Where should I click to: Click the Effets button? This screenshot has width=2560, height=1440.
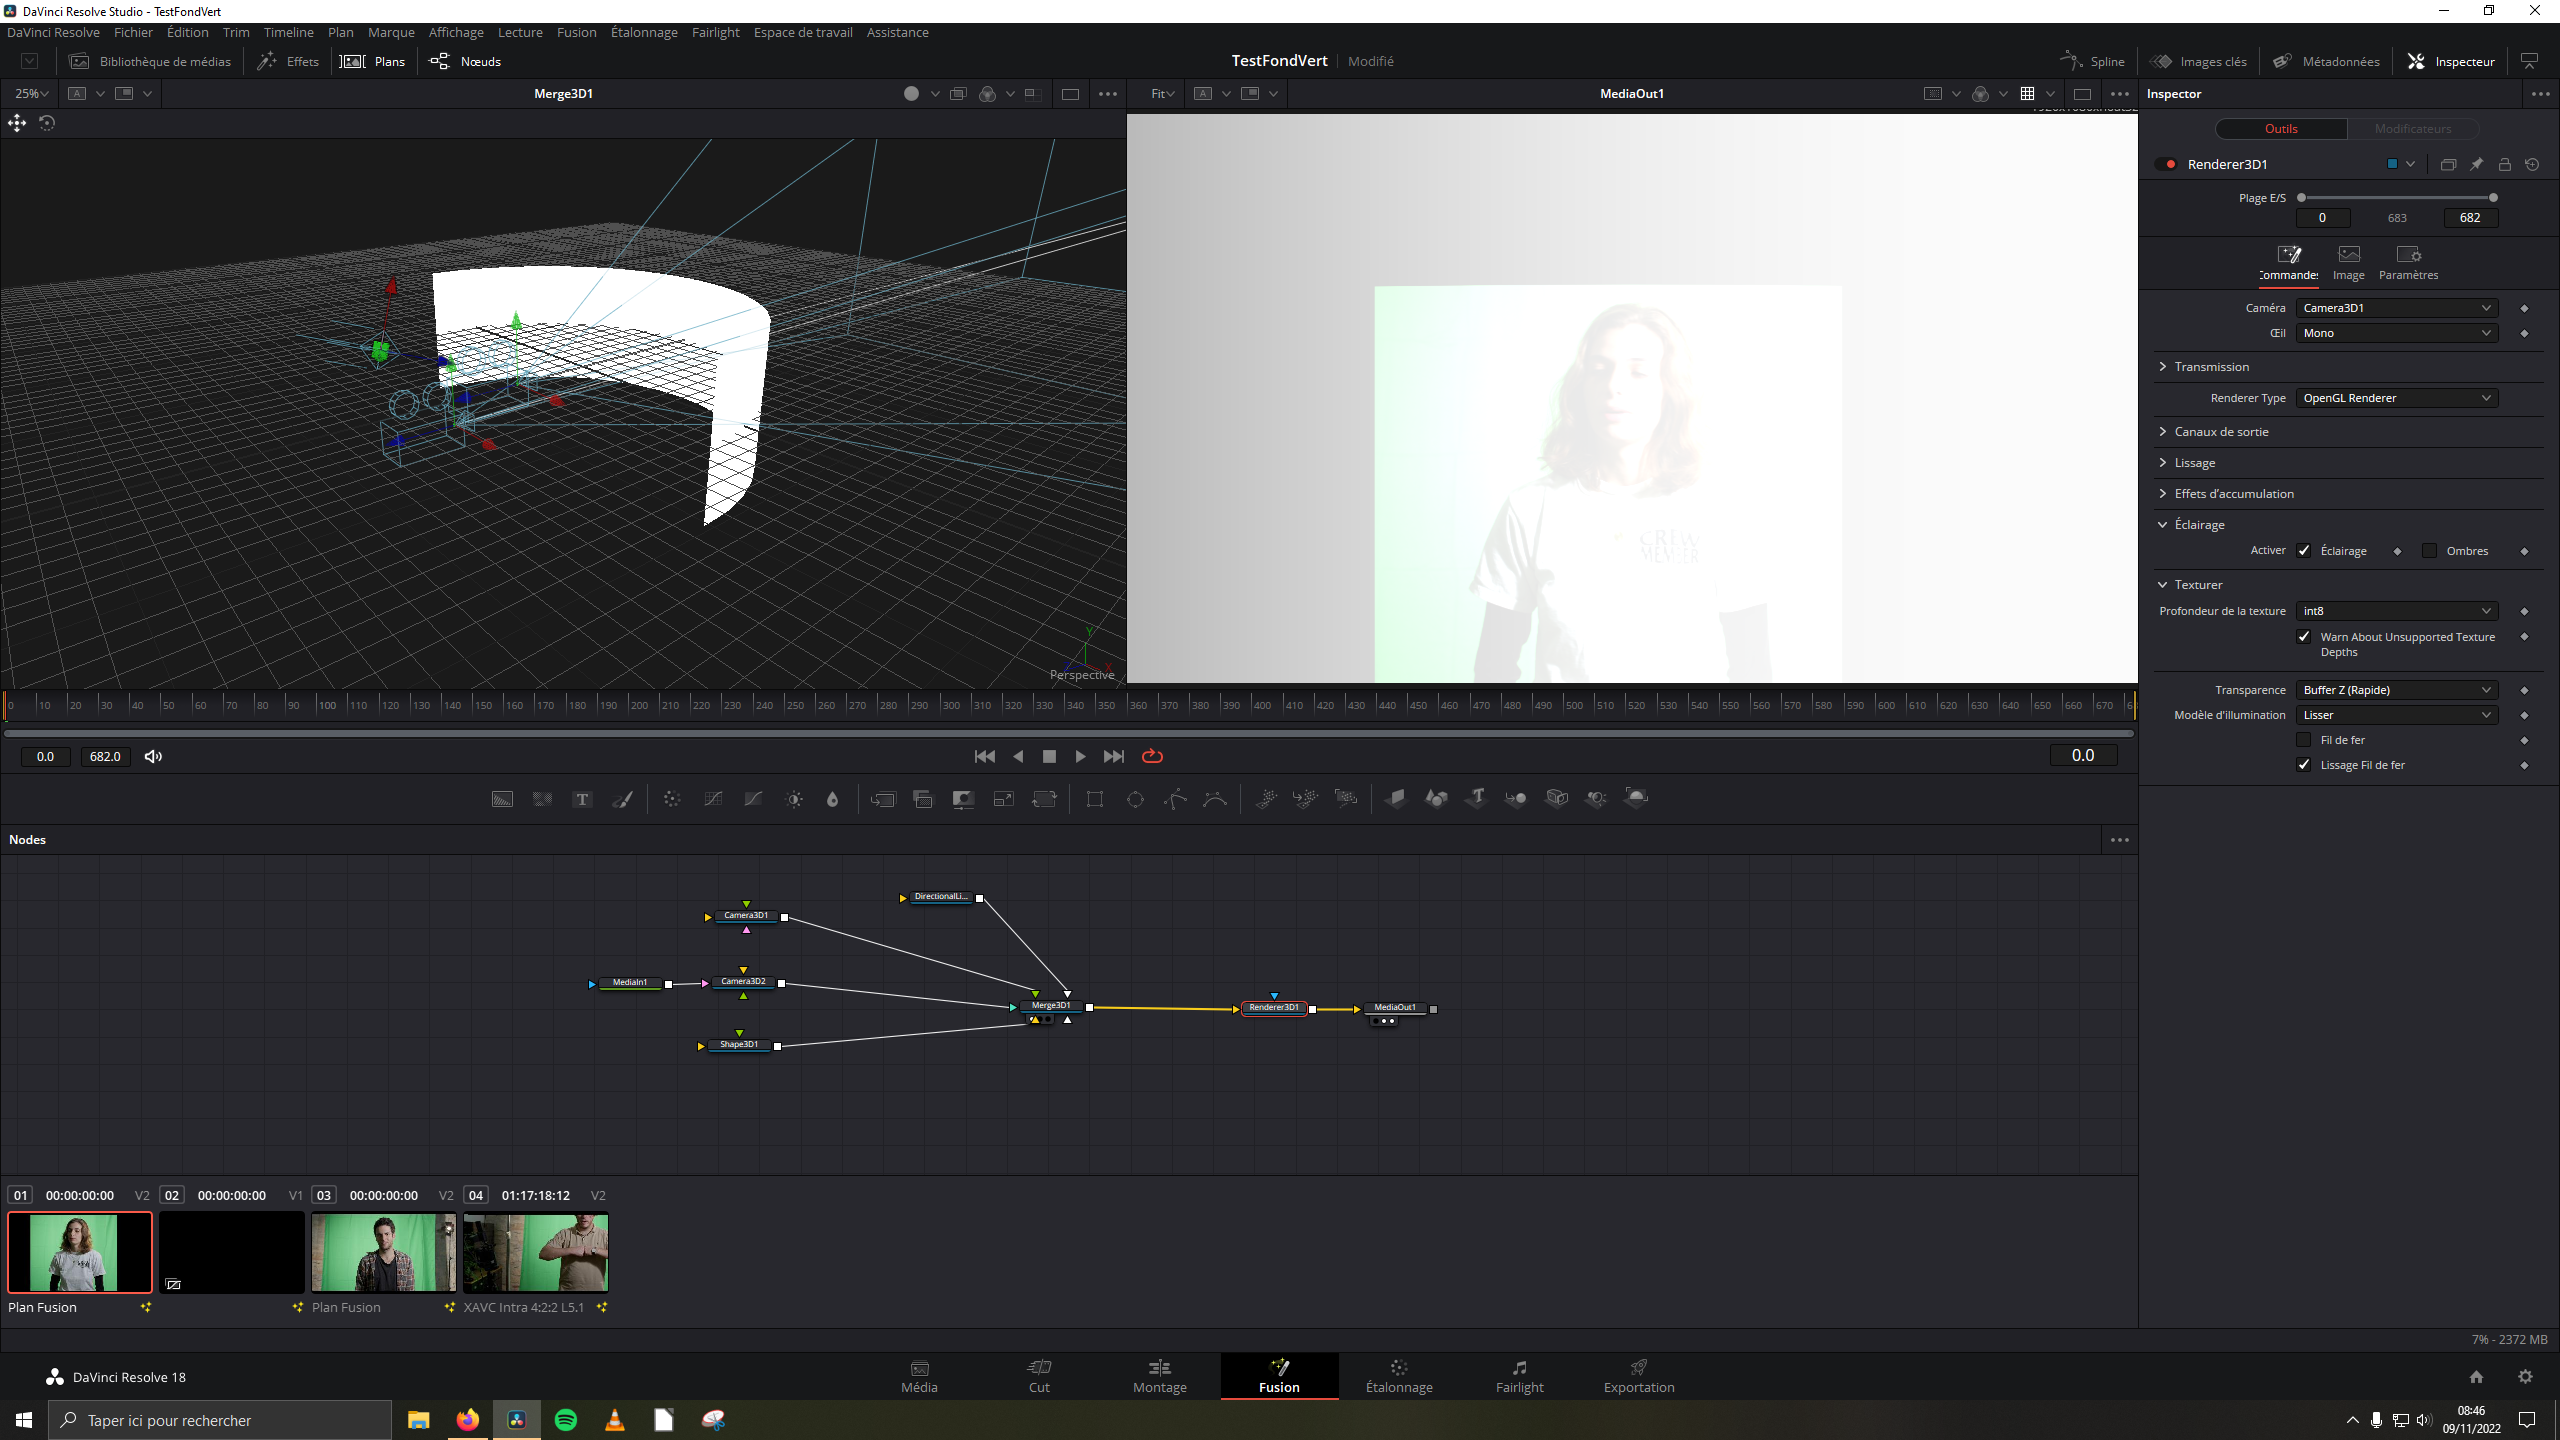pyautogui.click(x=289, y=61)
